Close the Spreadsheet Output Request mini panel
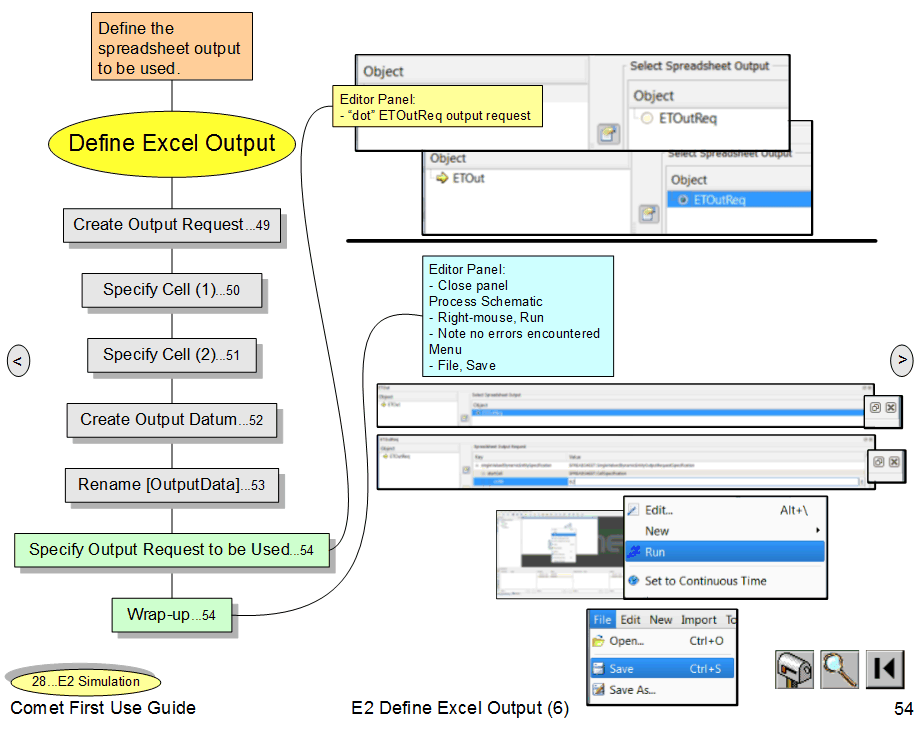924x729 pixels. coord(894,462)
